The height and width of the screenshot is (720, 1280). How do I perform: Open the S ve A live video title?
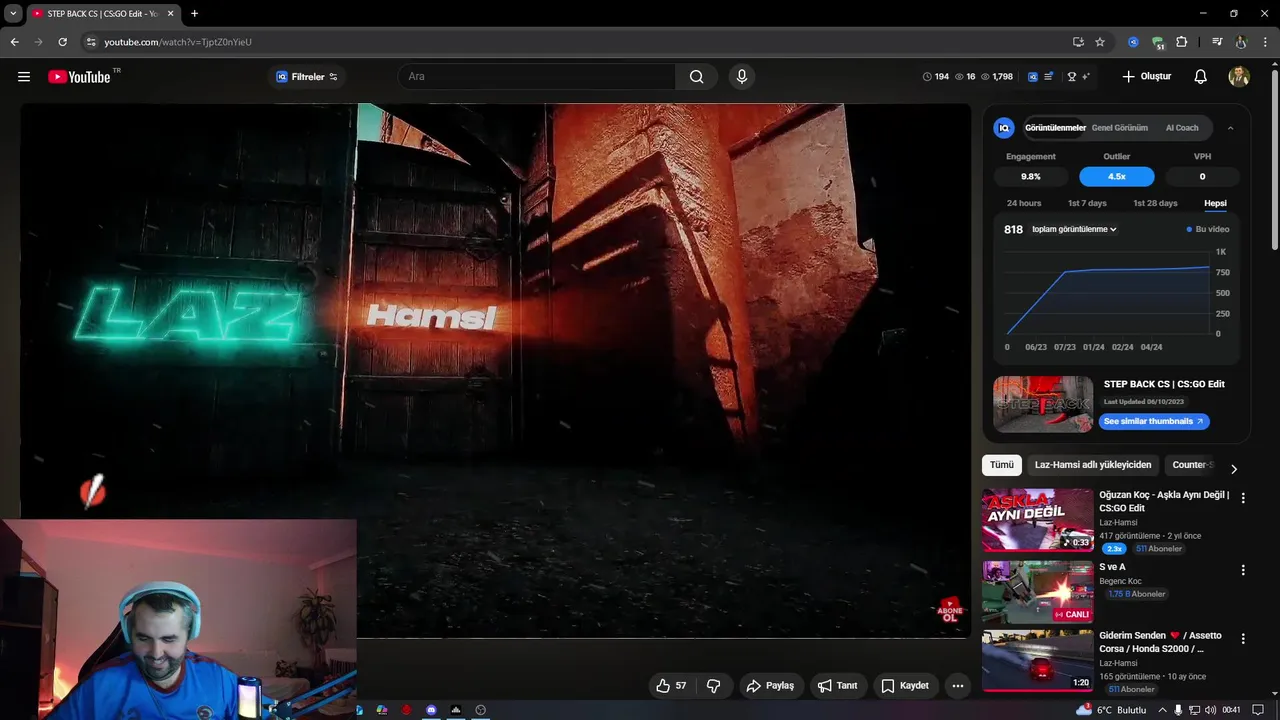pyautogui.click(x=1112, y=567)
